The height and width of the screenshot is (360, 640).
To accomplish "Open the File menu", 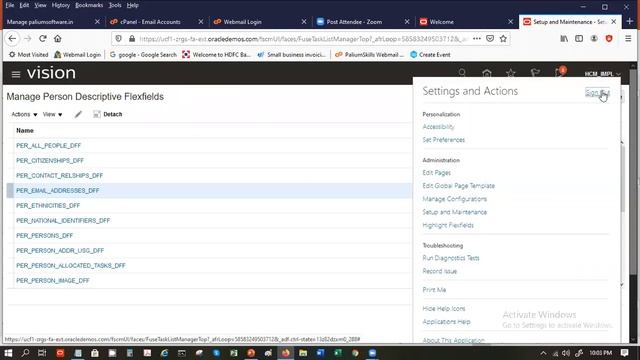I will click(10, 5).
